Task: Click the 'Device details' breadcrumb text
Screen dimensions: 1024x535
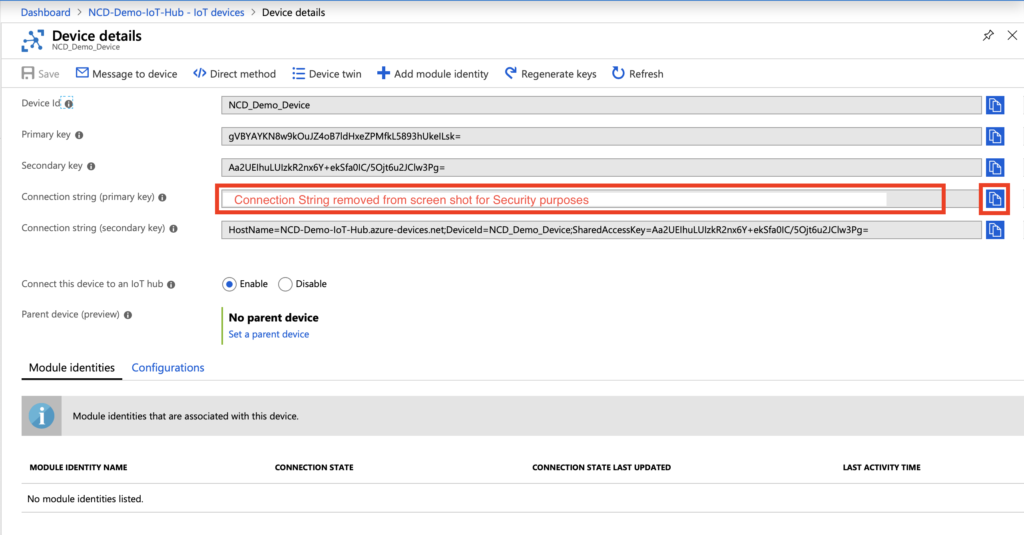Action: (x=293, y=12)
